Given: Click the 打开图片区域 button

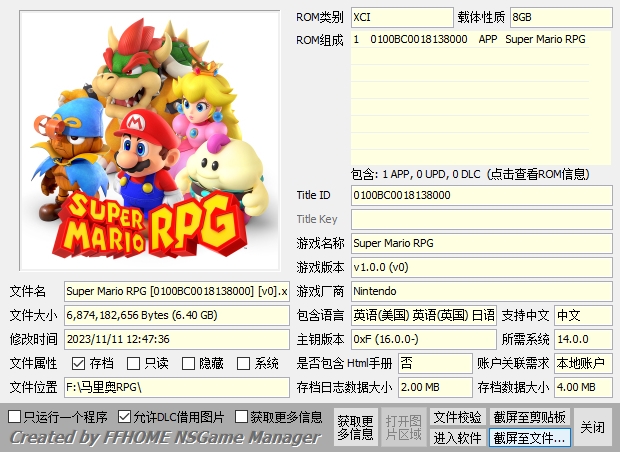Looking at the screenshot, I should (403, 427).
